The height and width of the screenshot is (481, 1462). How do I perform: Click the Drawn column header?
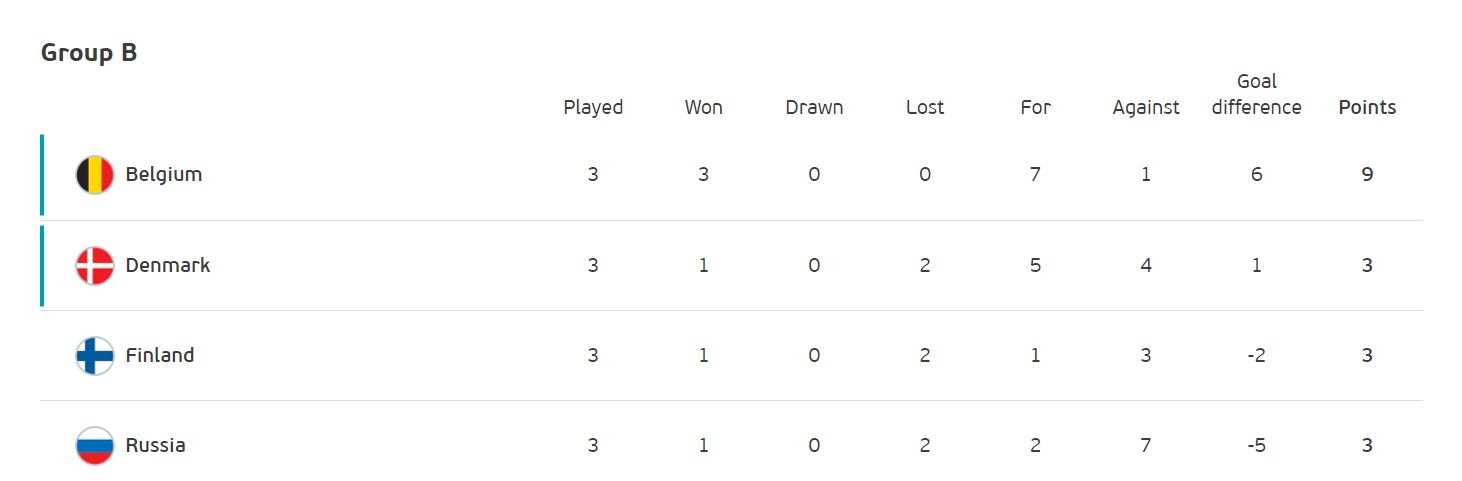pyautogui.click(x=814, y=108)
